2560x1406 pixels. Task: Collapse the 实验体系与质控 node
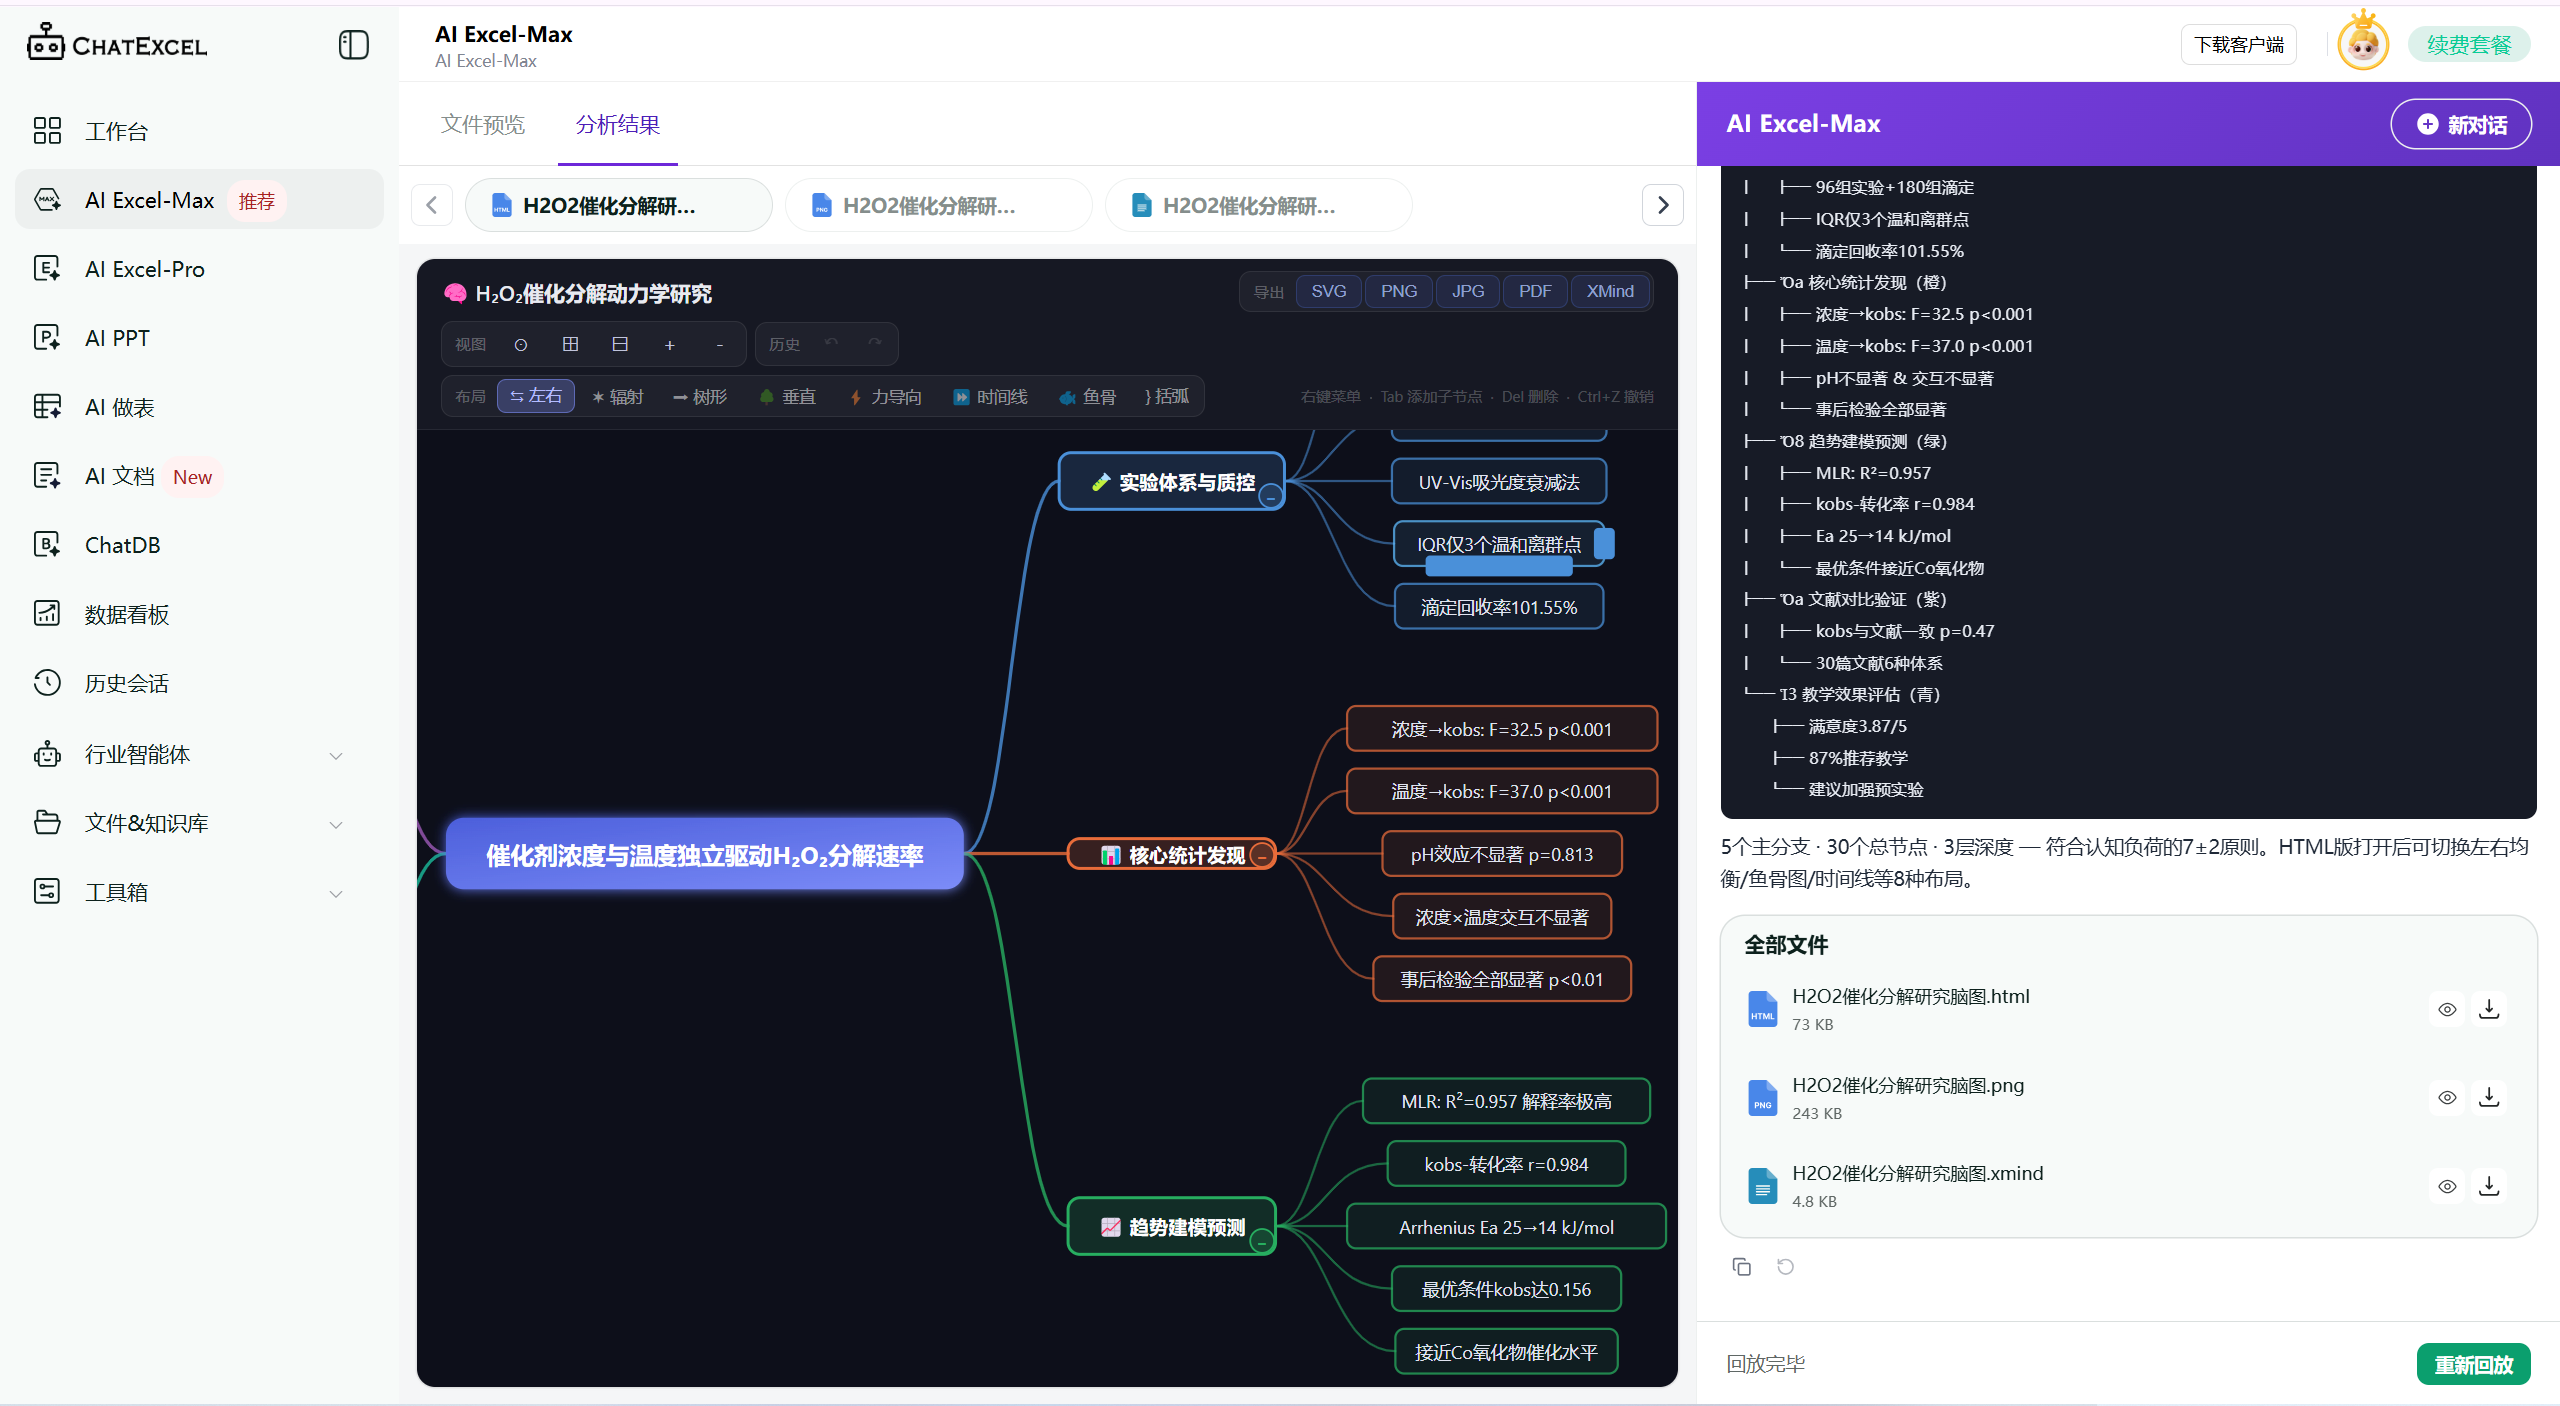(1270, 497)
